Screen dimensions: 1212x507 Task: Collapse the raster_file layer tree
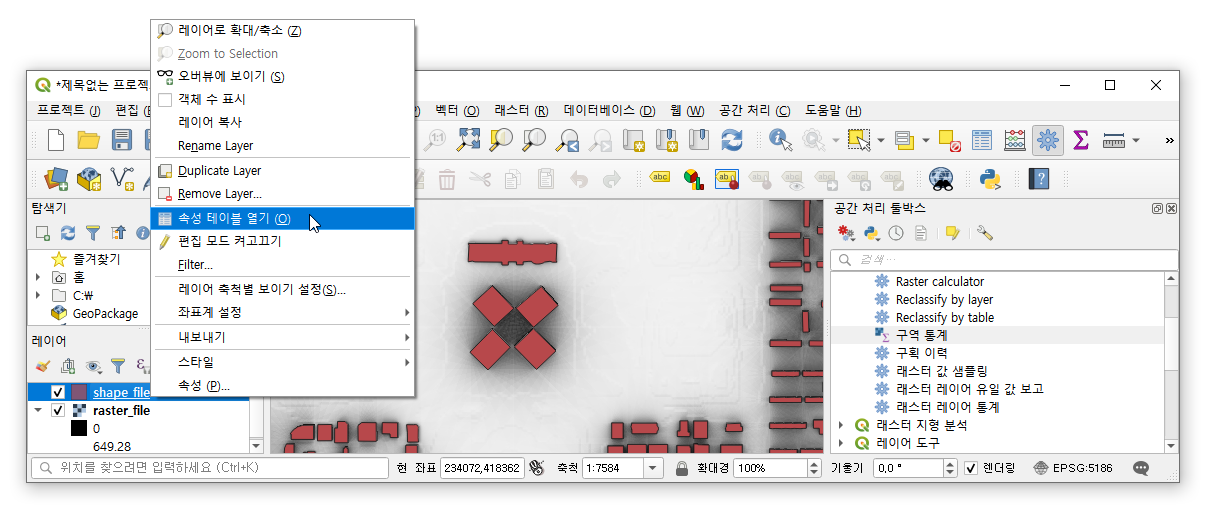[x=39, y=410]
